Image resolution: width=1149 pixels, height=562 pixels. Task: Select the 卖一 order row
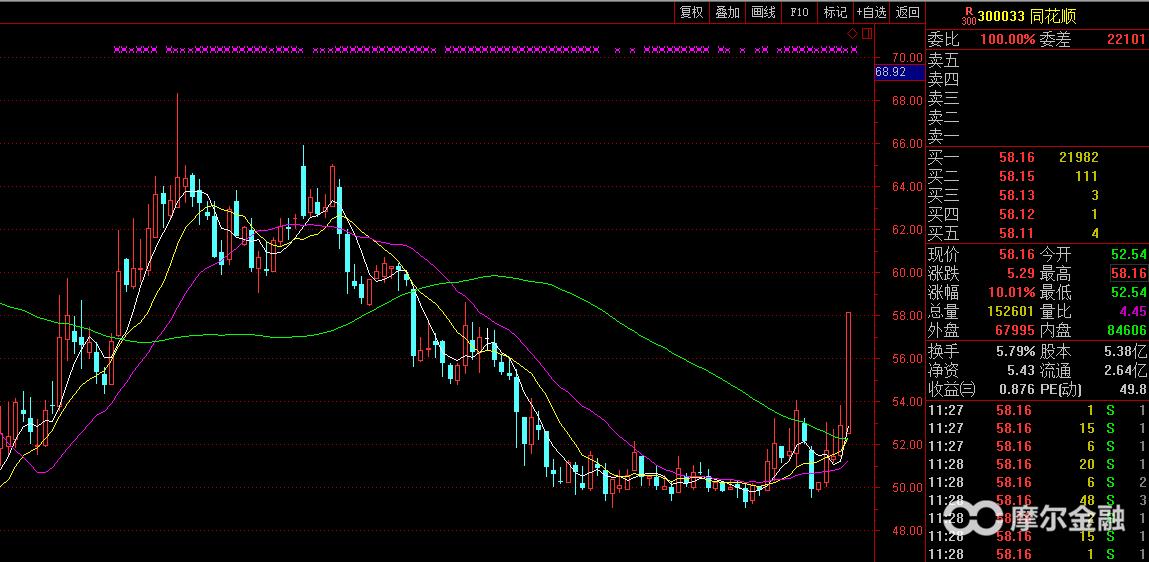[1038, 136]
